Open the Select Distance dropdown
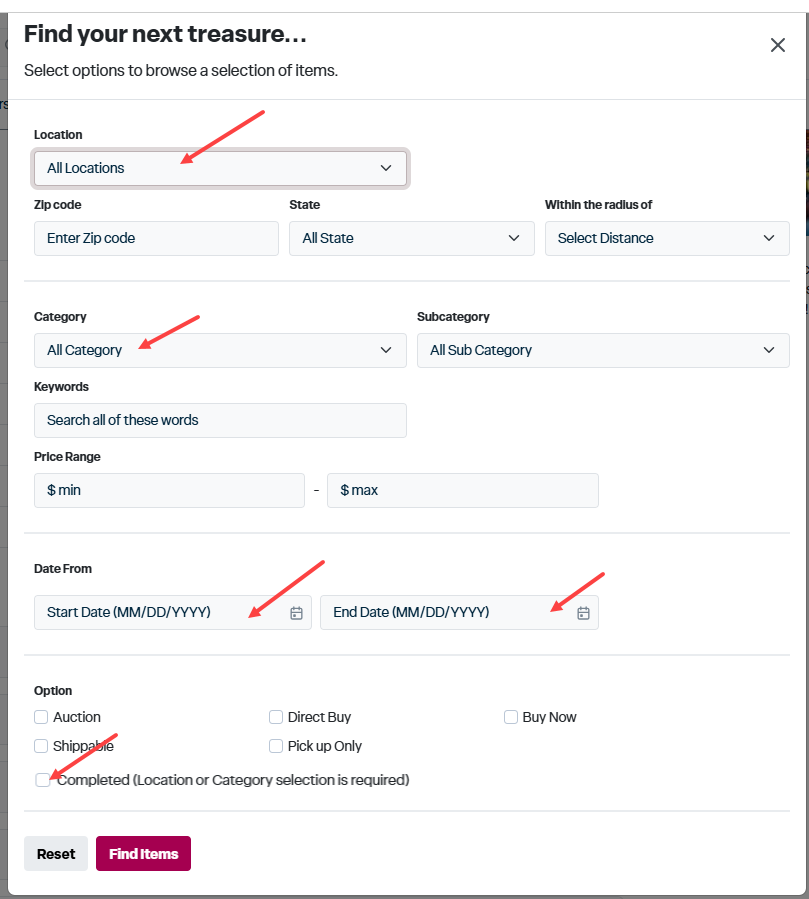The image size is (809, 899). pos(667,238)
